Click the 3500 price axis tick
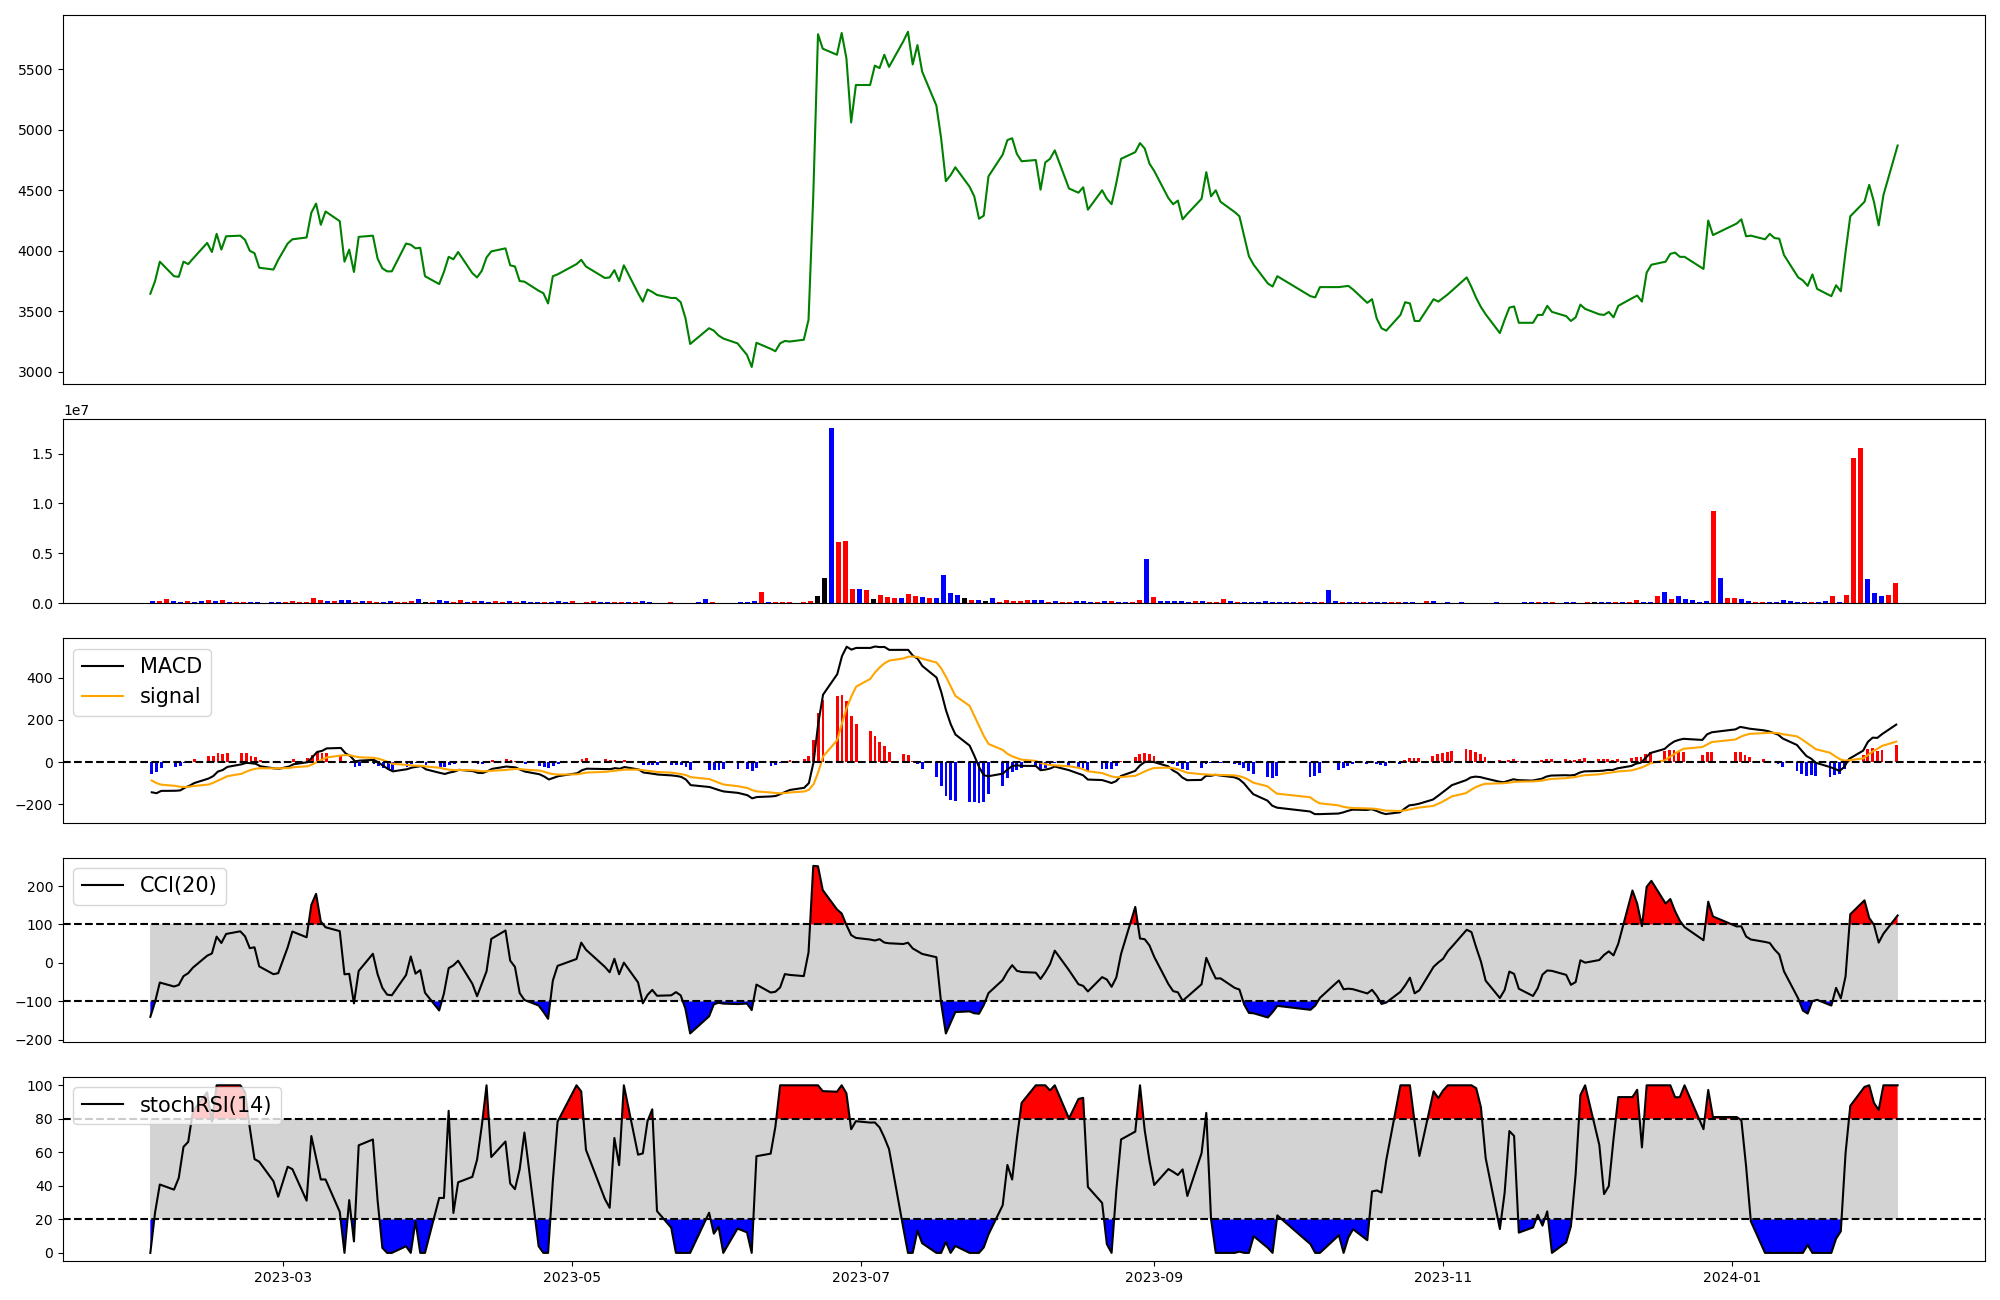 tap(36, 312)
